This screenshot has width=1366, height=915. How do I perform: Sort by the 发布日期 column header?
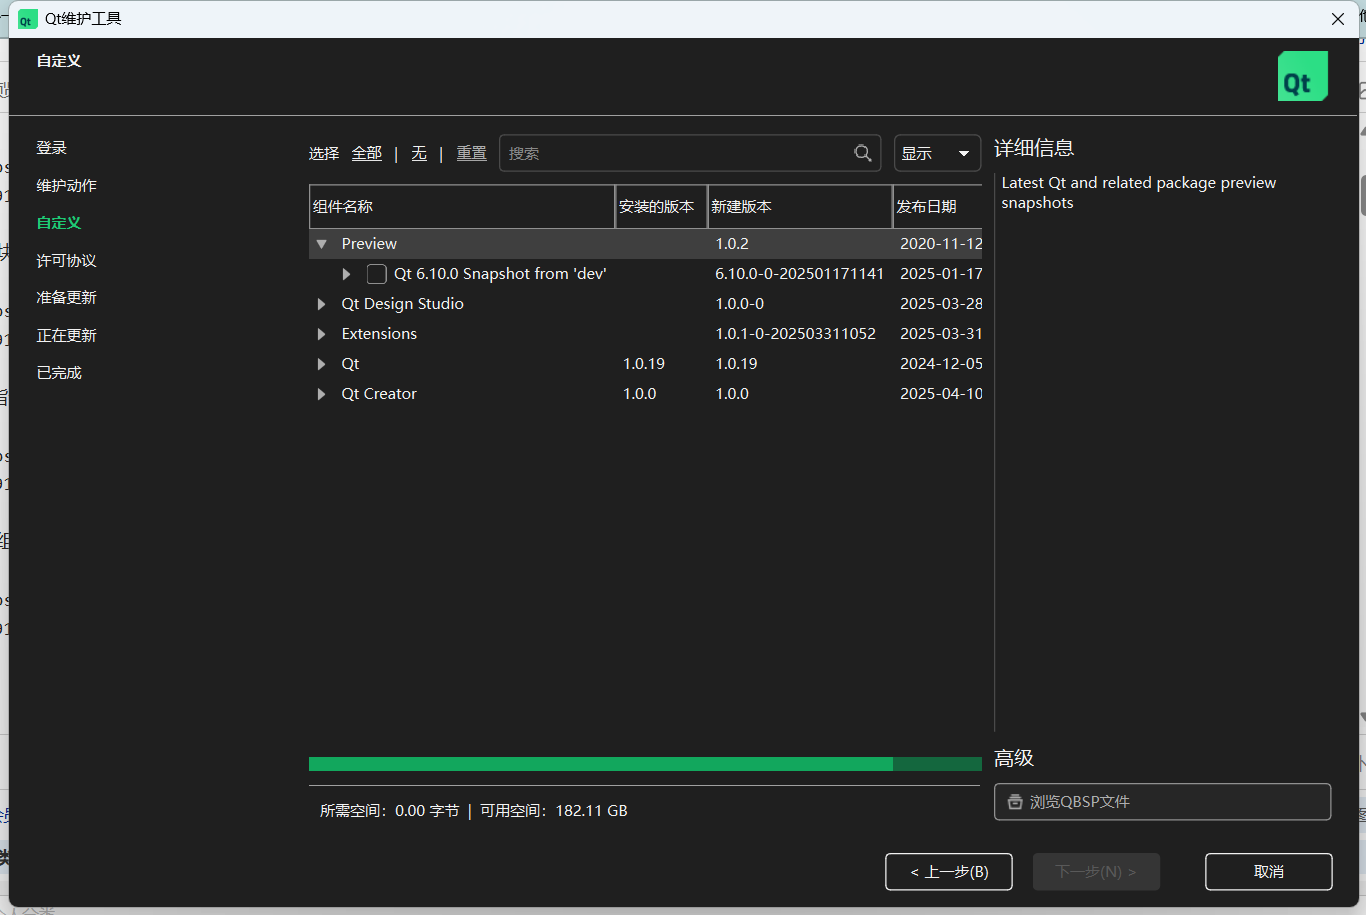point(938,207)
